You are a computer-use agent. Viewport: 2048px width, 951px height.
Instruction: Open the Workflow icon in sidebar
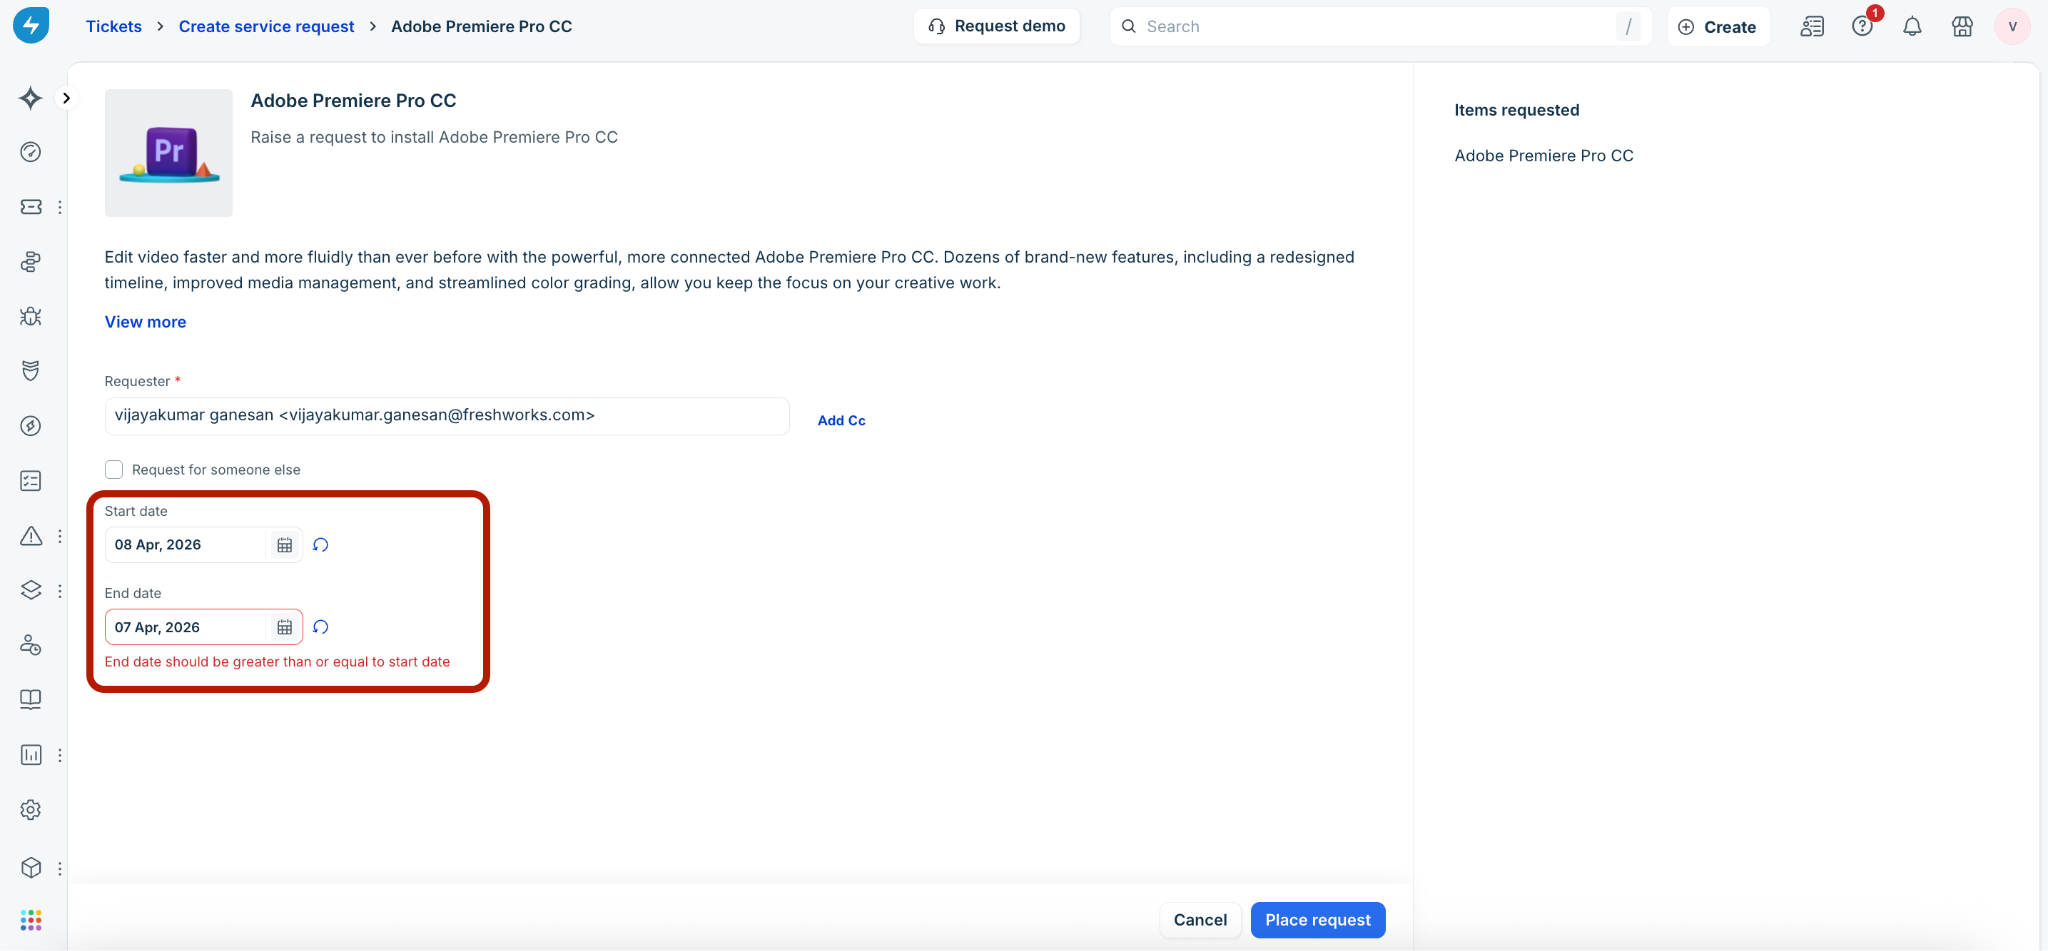point(31,262)
